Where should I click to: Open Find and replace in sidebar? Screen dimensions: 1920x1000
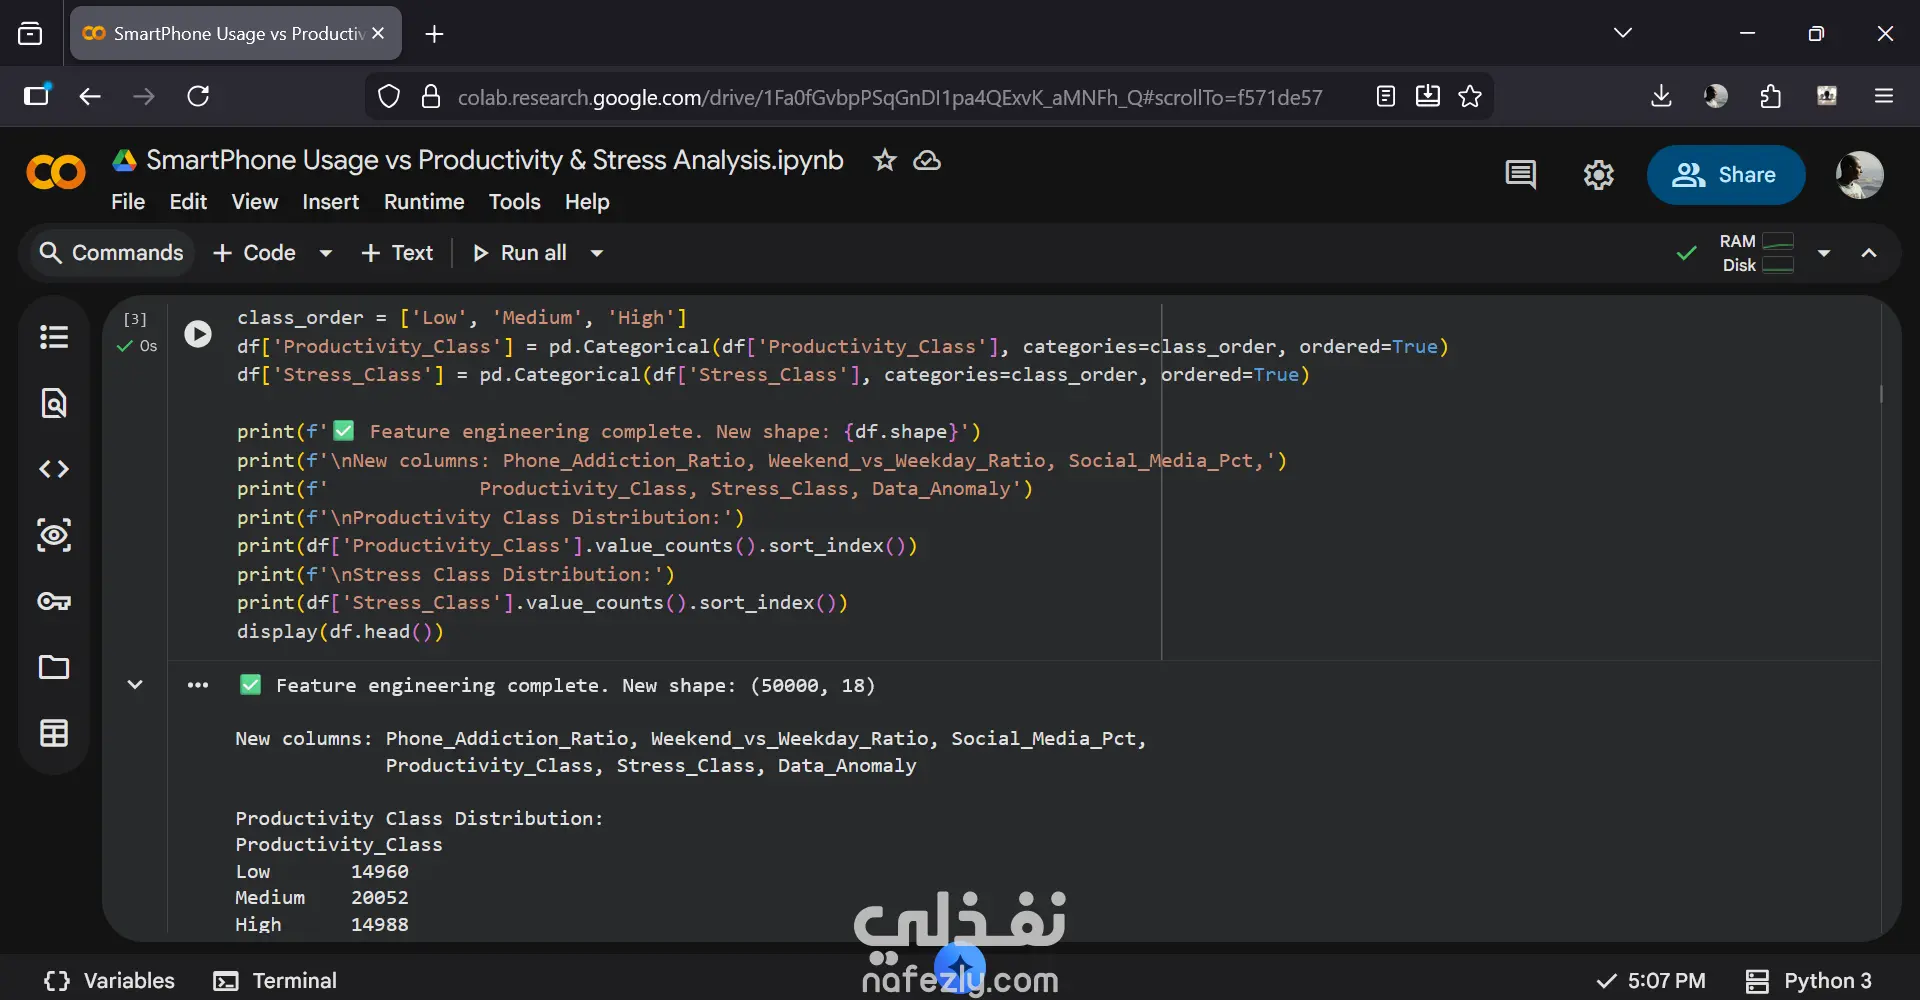[54, 403]
